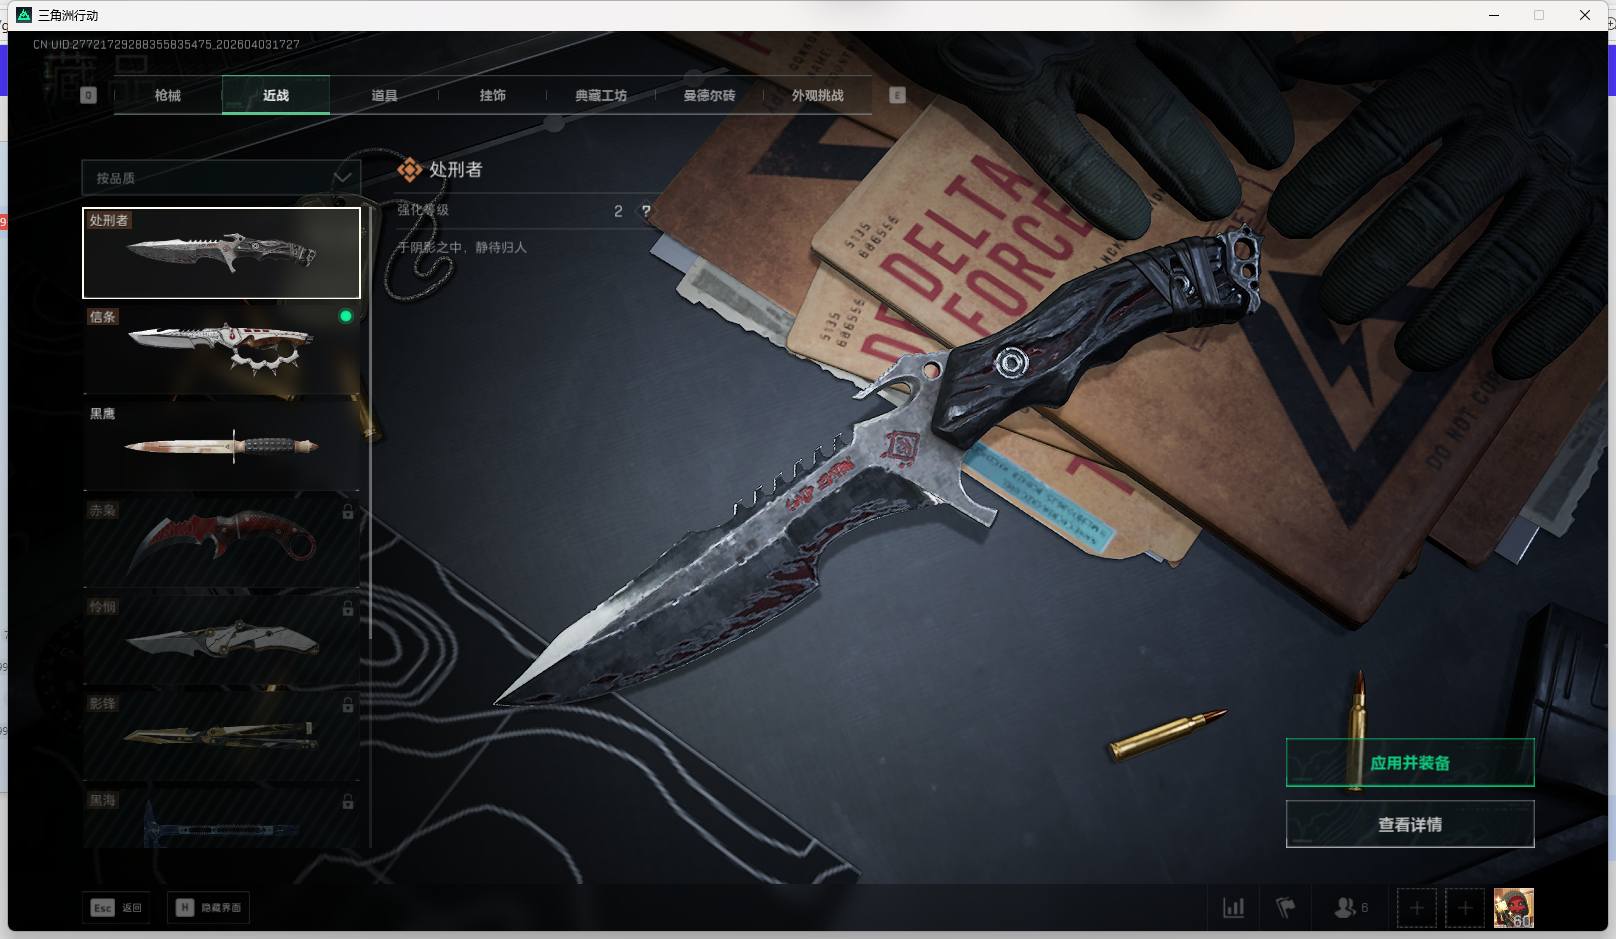Viewport: 1616px width, 939px height.
Task: Select the locked 赤枭 karambit thumbnail
Action: pos(221,543)
